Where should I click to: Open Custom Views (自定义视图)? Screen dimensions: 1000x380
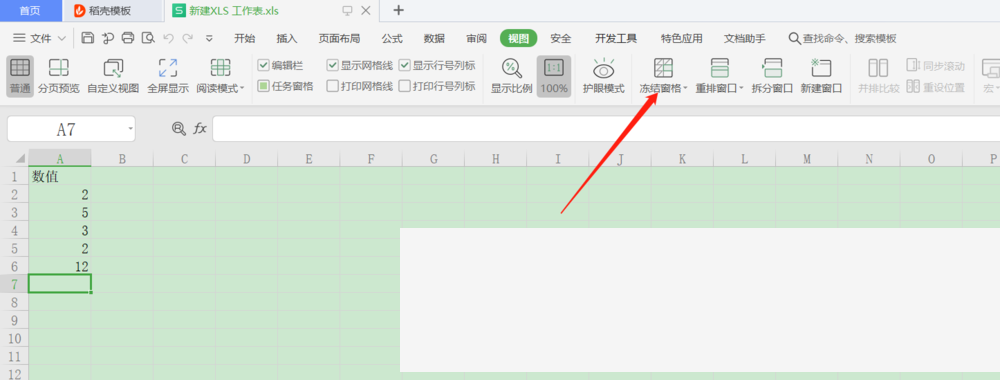(x=113, y=76)
